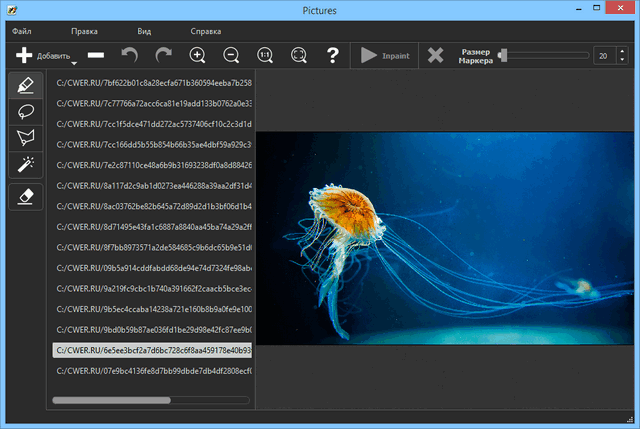Viewport: 640px width, 429px height.
Task: Open the Файл menu
Action: tap(22, 32)
